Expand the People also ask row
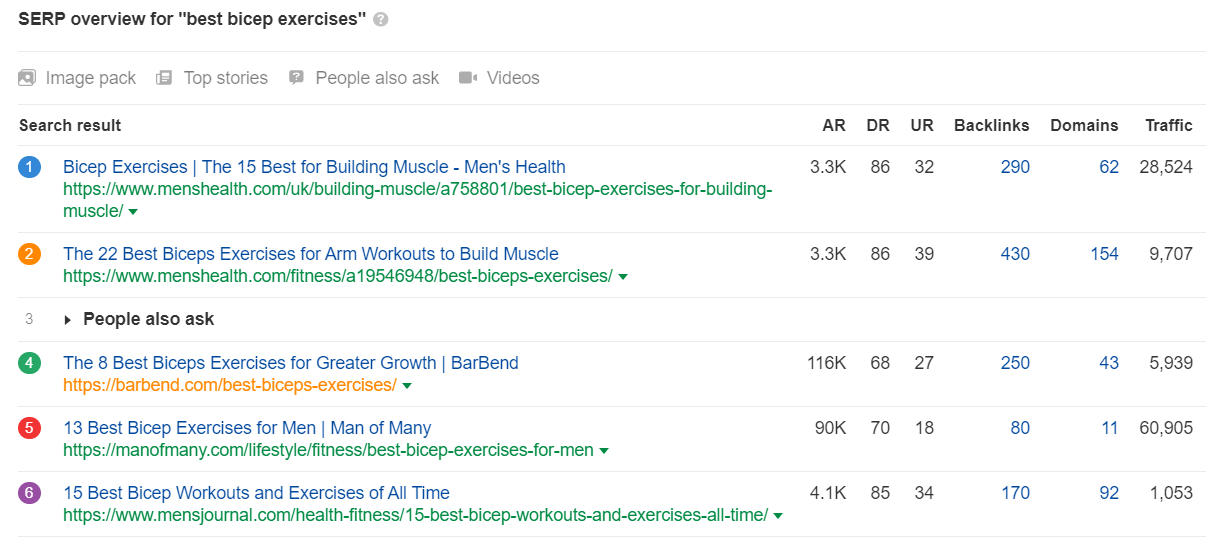Image resolution: width=1206 pixels, height=542 pixels. [68, 320]
